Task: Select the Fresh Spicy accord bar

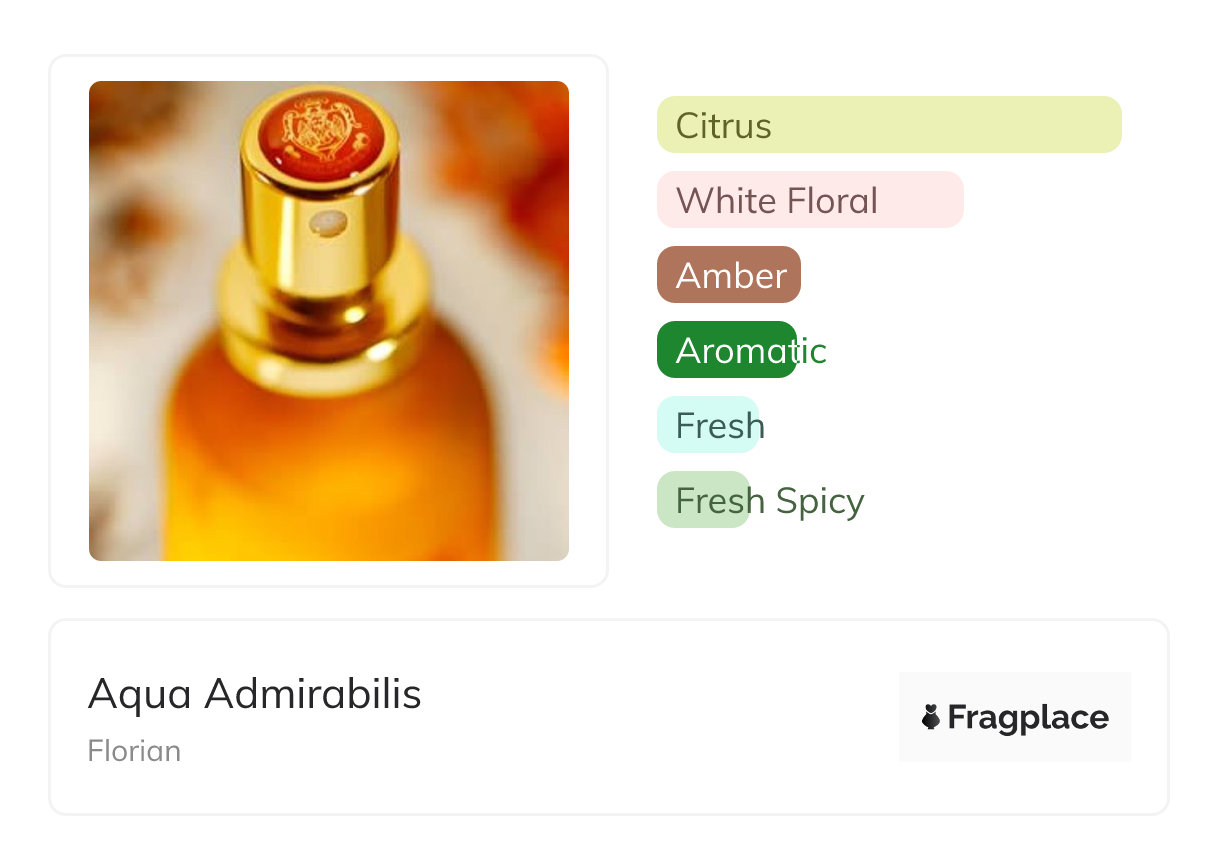Action: coord(702,500)
